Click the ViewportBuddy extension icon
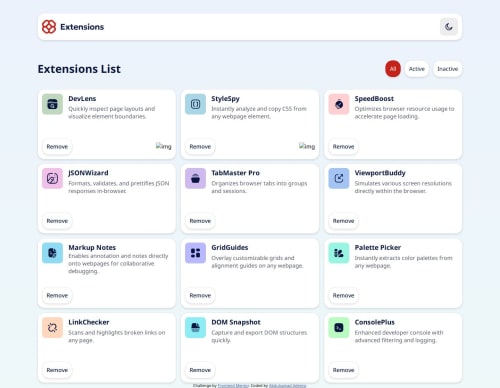Screen dimensions: 500x388 coord(339,179)
